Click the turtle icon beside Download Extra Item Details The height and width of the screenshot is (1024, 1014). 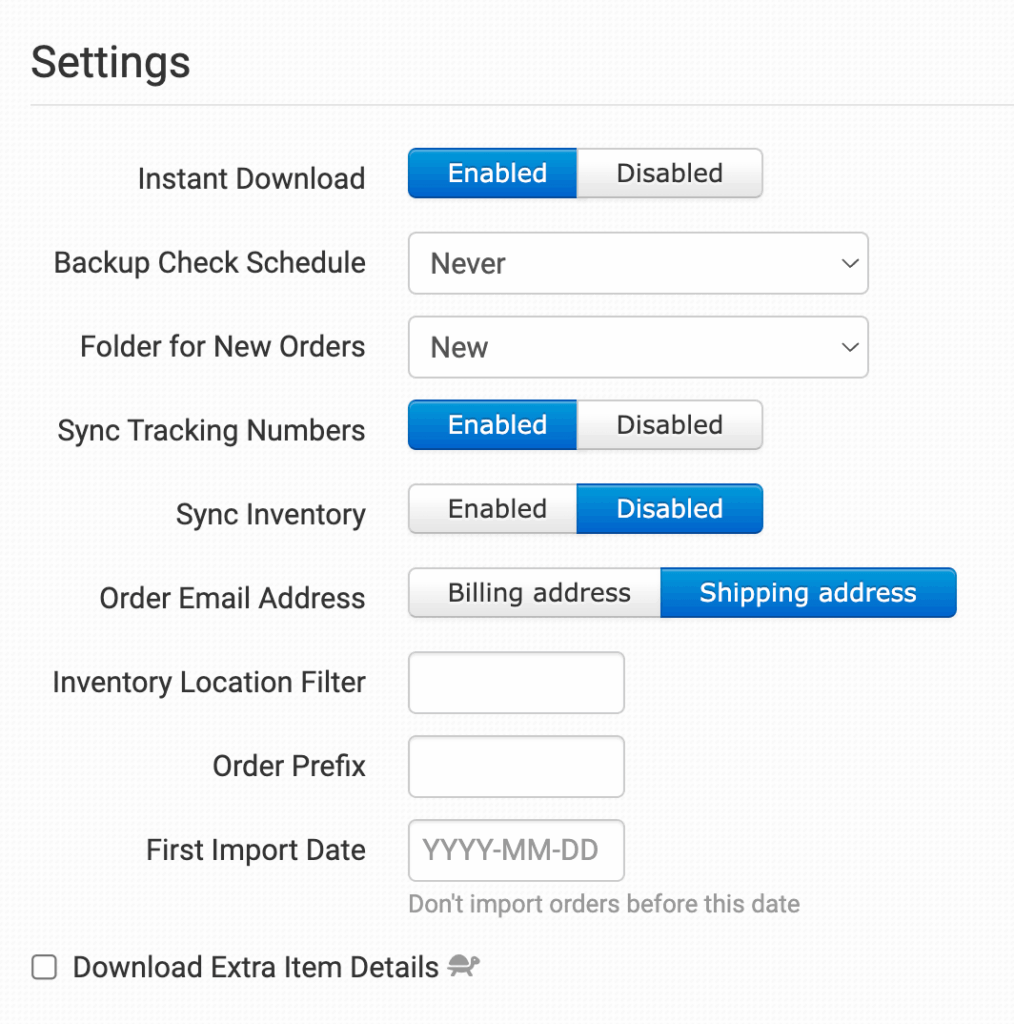(463, 966)
